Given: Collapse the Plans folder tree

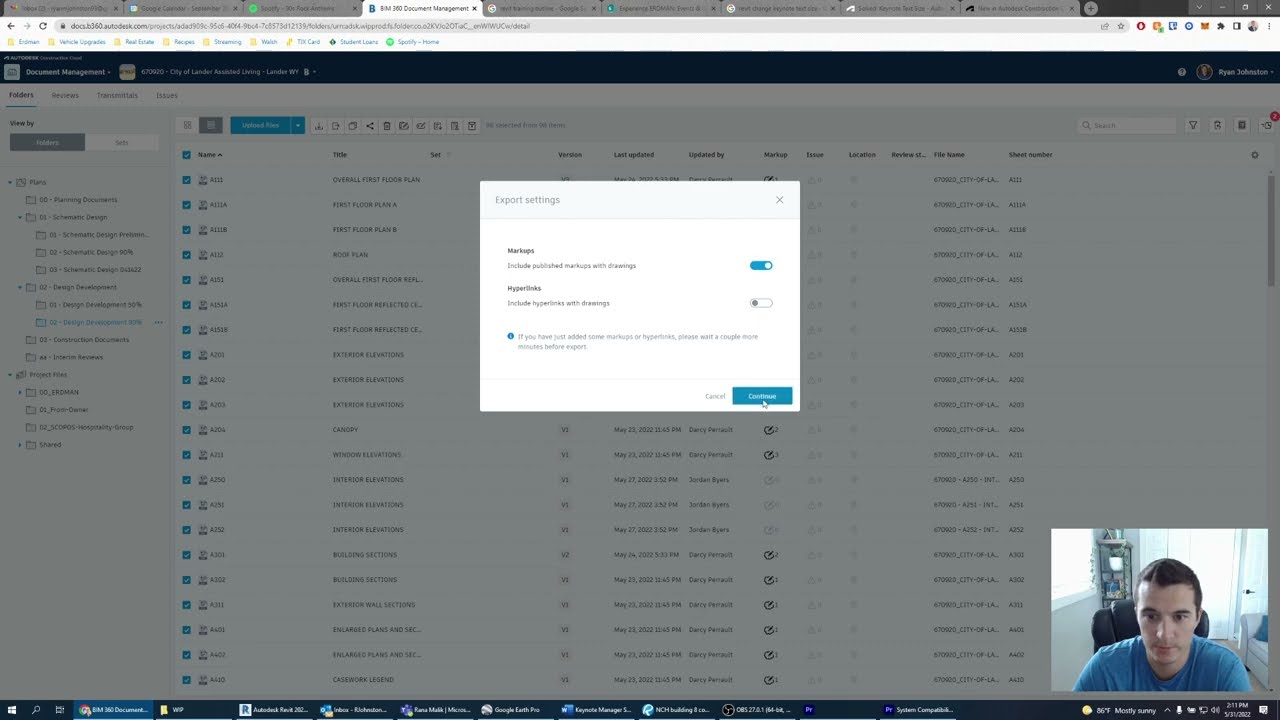Looking at the screenshot, I should pyautogui.click(x=10, y=182).
